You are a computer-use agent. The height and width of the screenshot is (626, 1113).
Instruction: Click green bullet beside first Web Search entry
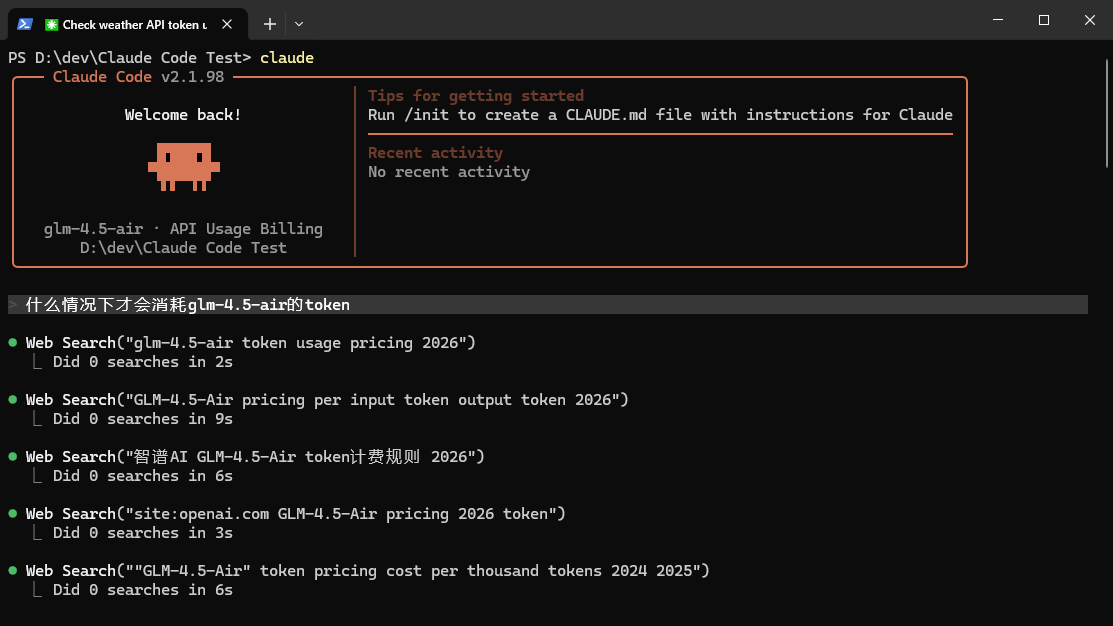pyautogui.click(x=13, y=343)
